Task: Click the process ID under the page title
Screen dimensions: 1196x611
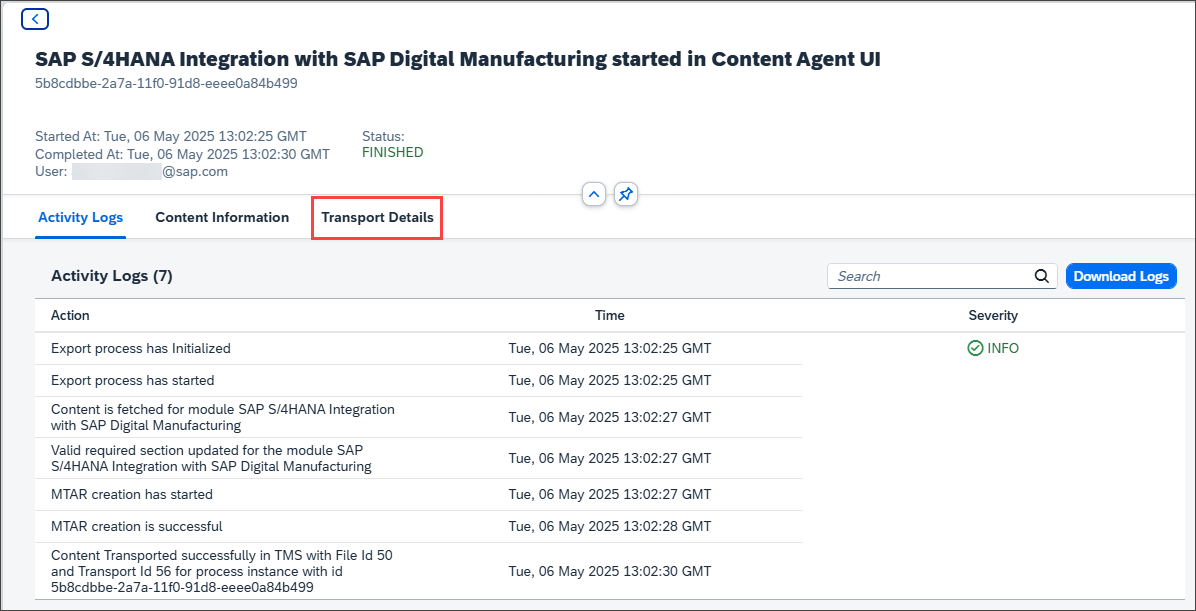Action: tap(166, 84)
